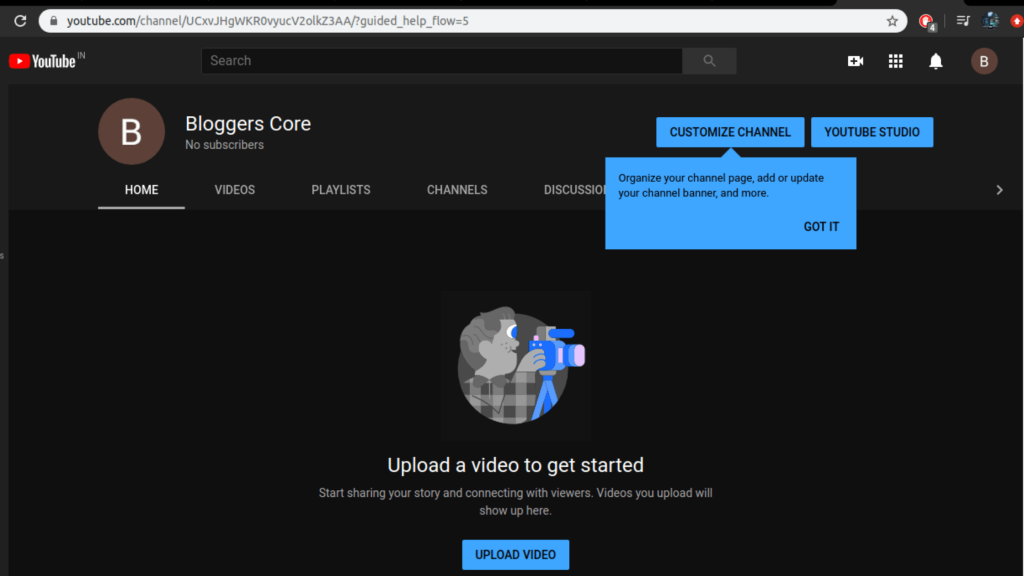
Task: Bookmark this page with the star icon
Action: (x=892, y=21)
